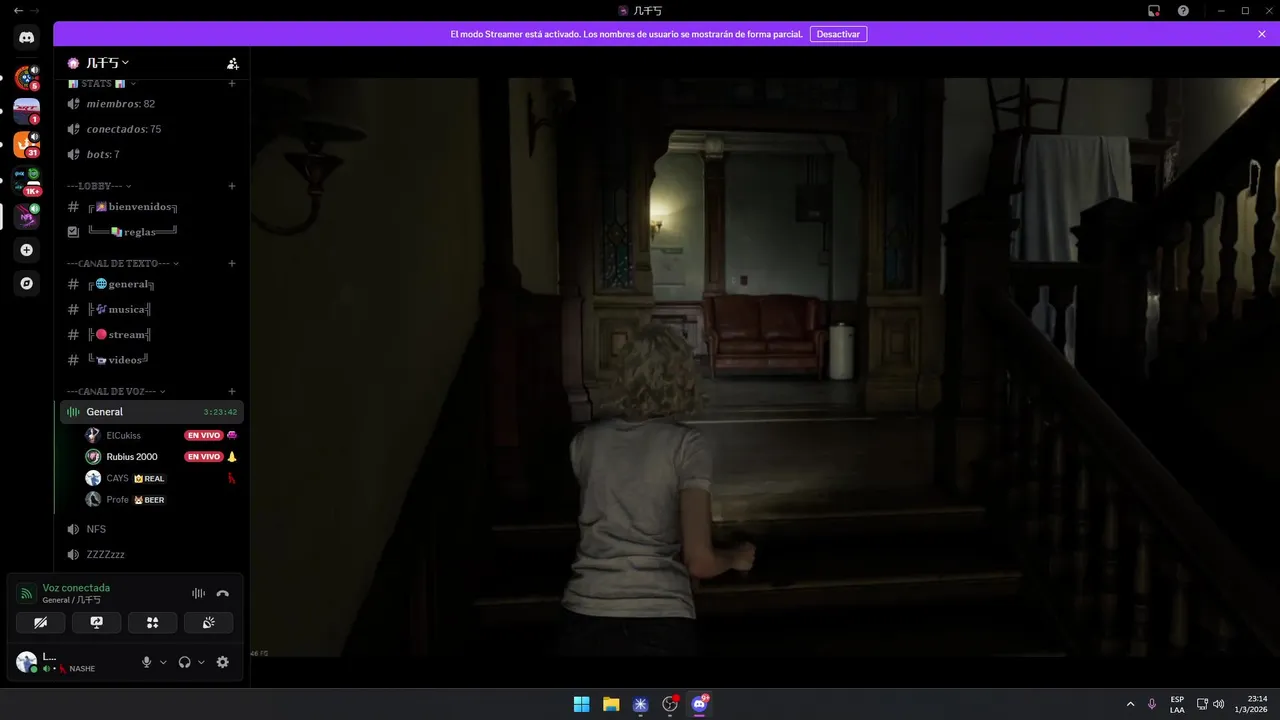Open the server icon with badge 5
Image resolution: width=1280 pixels, height=720 pixels.
pos(26,77)
